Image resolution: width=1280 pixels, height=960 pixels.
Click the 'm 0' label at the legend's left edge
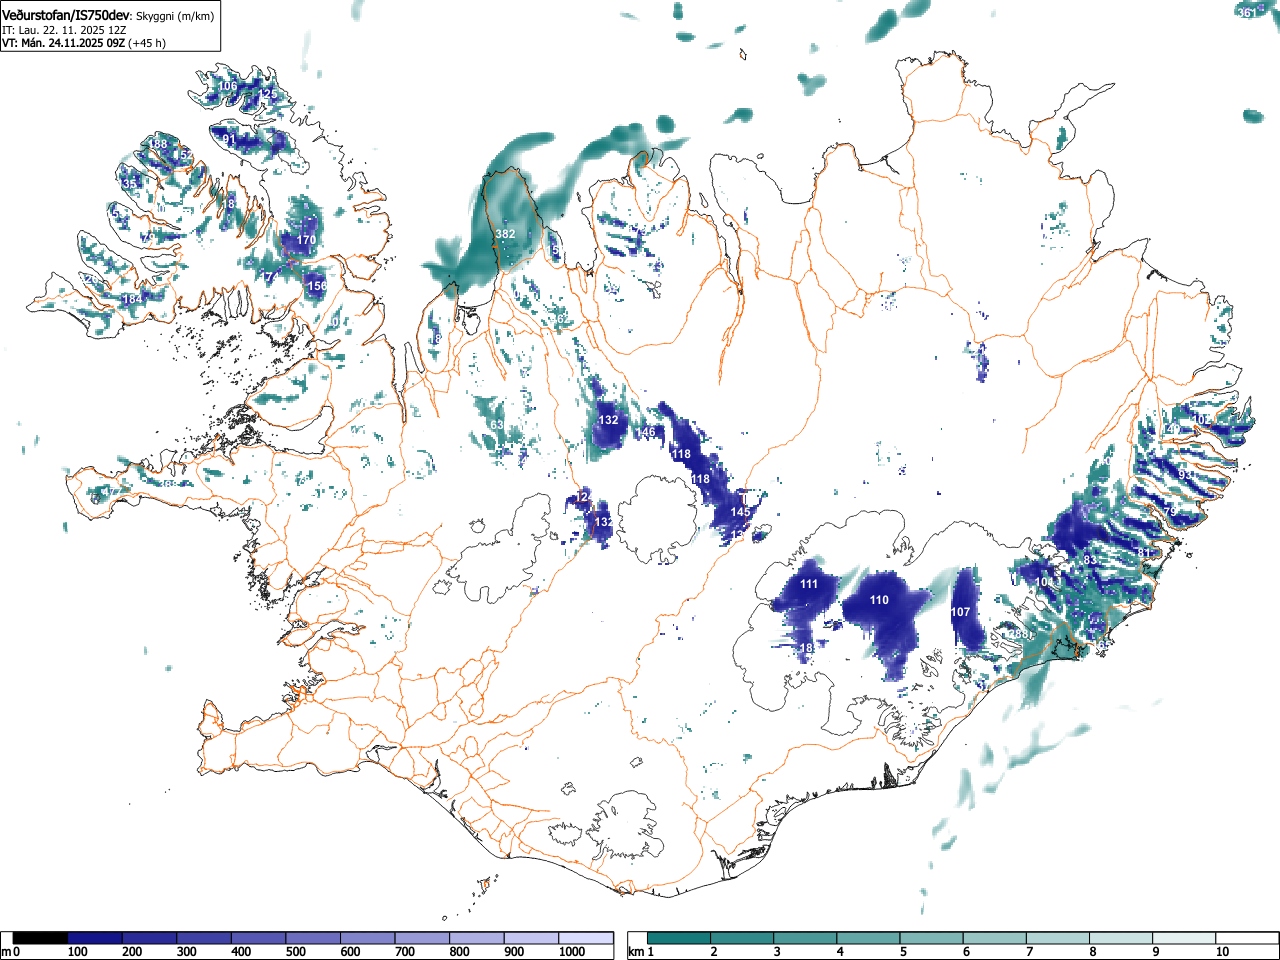(11, 952)
